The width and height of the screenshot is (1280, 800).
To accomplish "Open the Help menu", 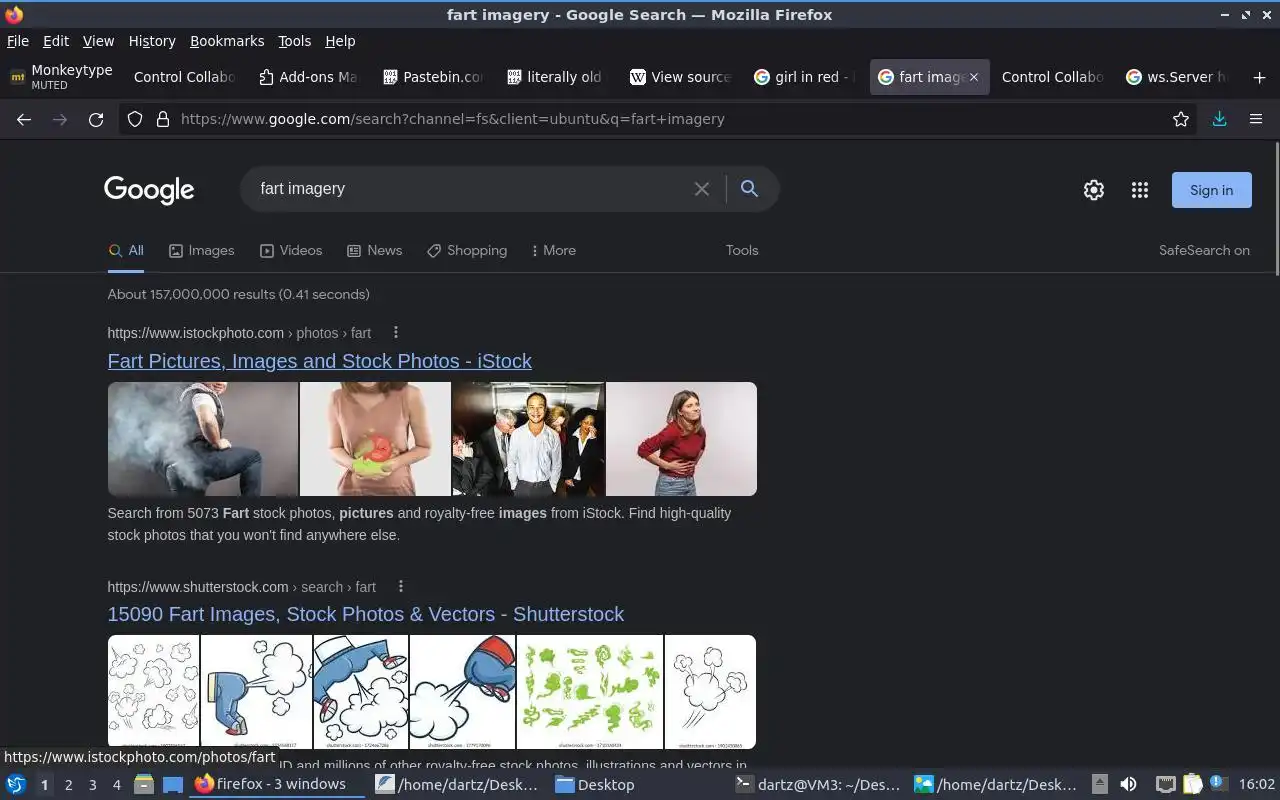I will coord(340,41).
